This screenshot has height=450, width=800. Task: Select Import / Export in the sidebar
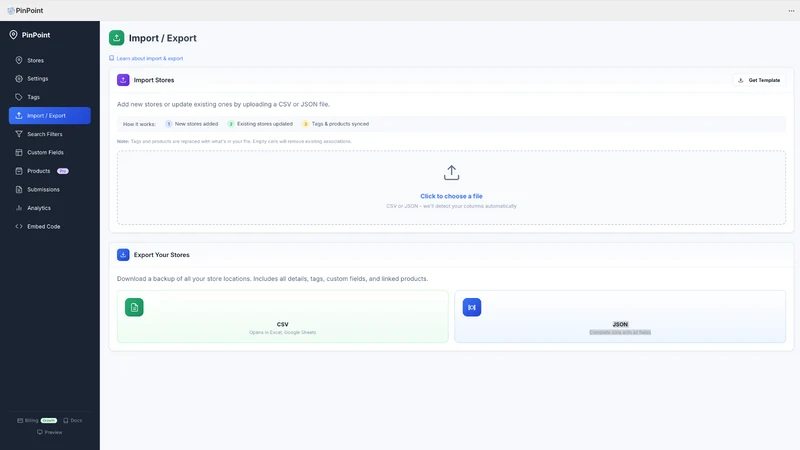(49, 116)
